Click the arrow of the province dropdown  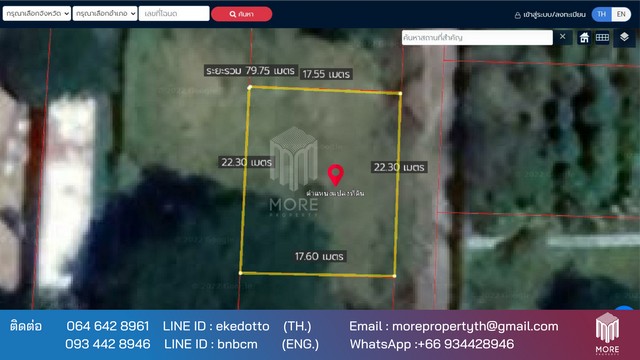pyautogui.click(x=66, y=13)
